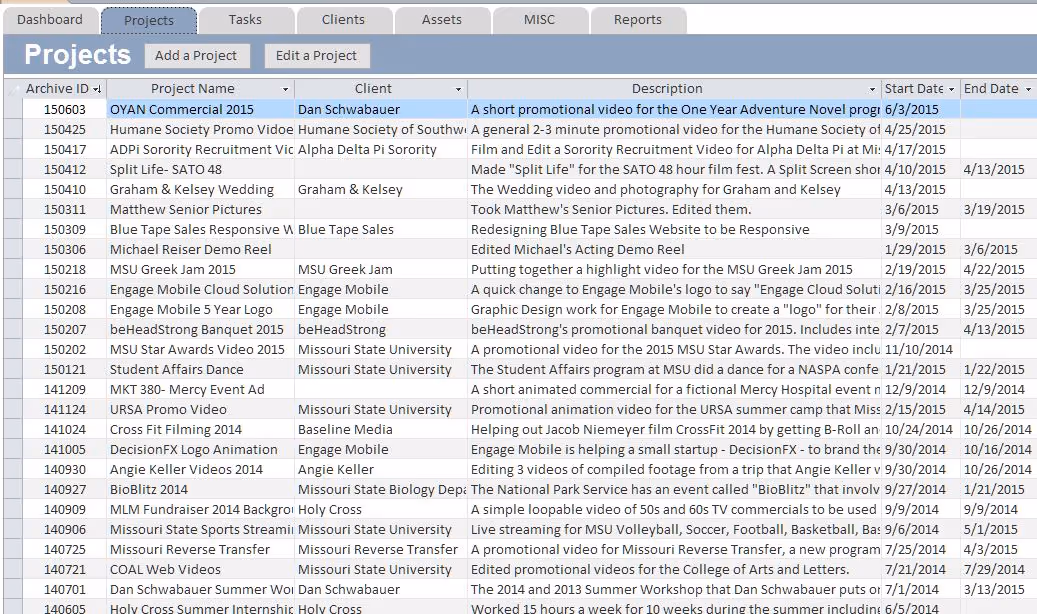1037x614 pixels.
Task: Click client cell Dan Schwabauer for OYAN row
Action: coord(381,109)
